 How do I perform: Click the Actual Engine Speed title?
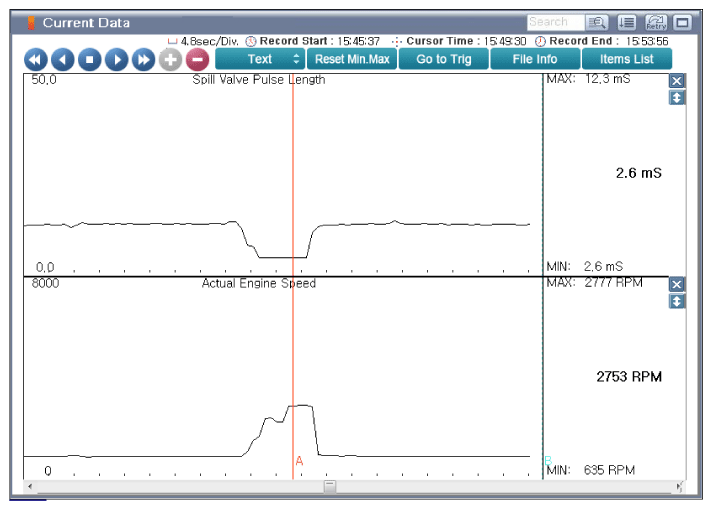[258, 283]
